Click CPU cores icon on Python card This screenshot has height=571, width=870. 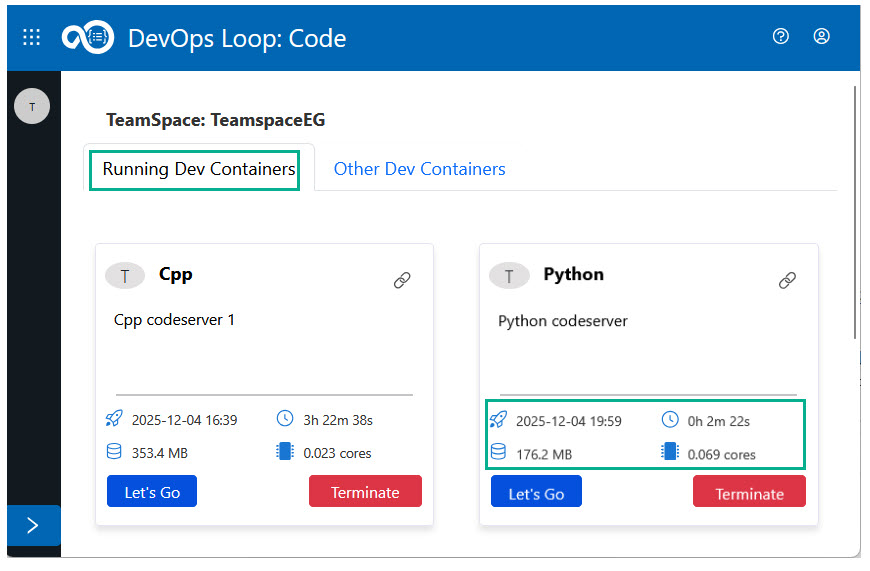670,453
